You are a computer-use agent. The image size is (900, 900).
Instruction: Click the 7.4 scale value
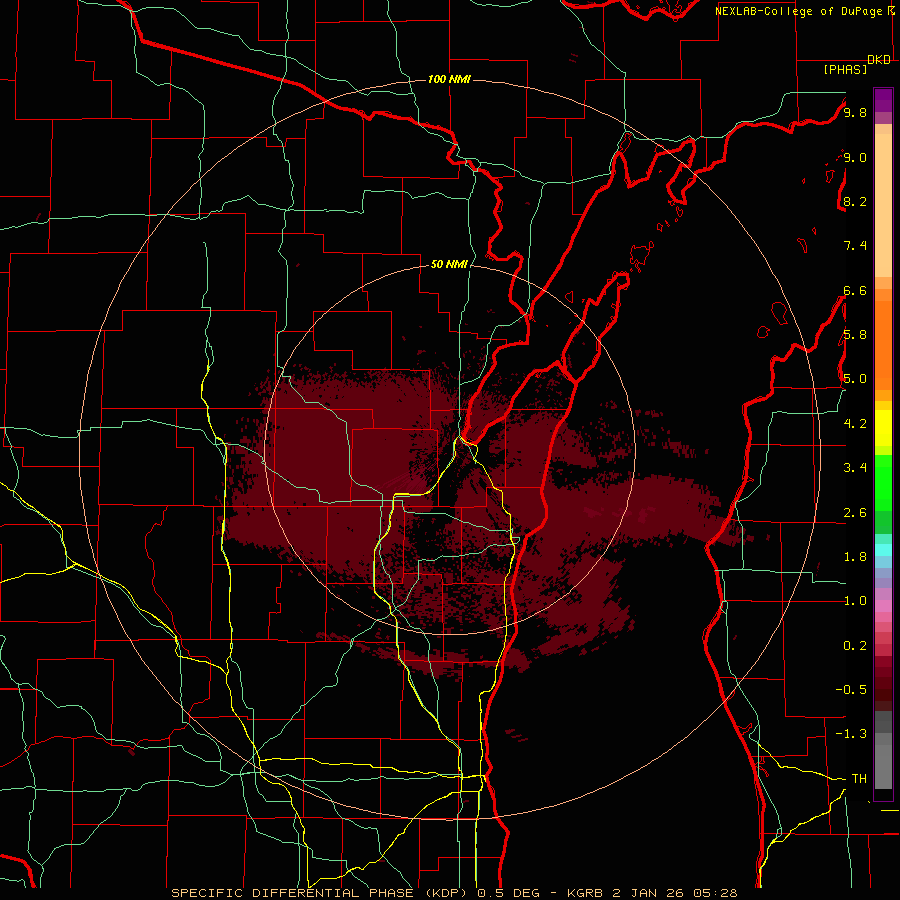pos(855,246)
